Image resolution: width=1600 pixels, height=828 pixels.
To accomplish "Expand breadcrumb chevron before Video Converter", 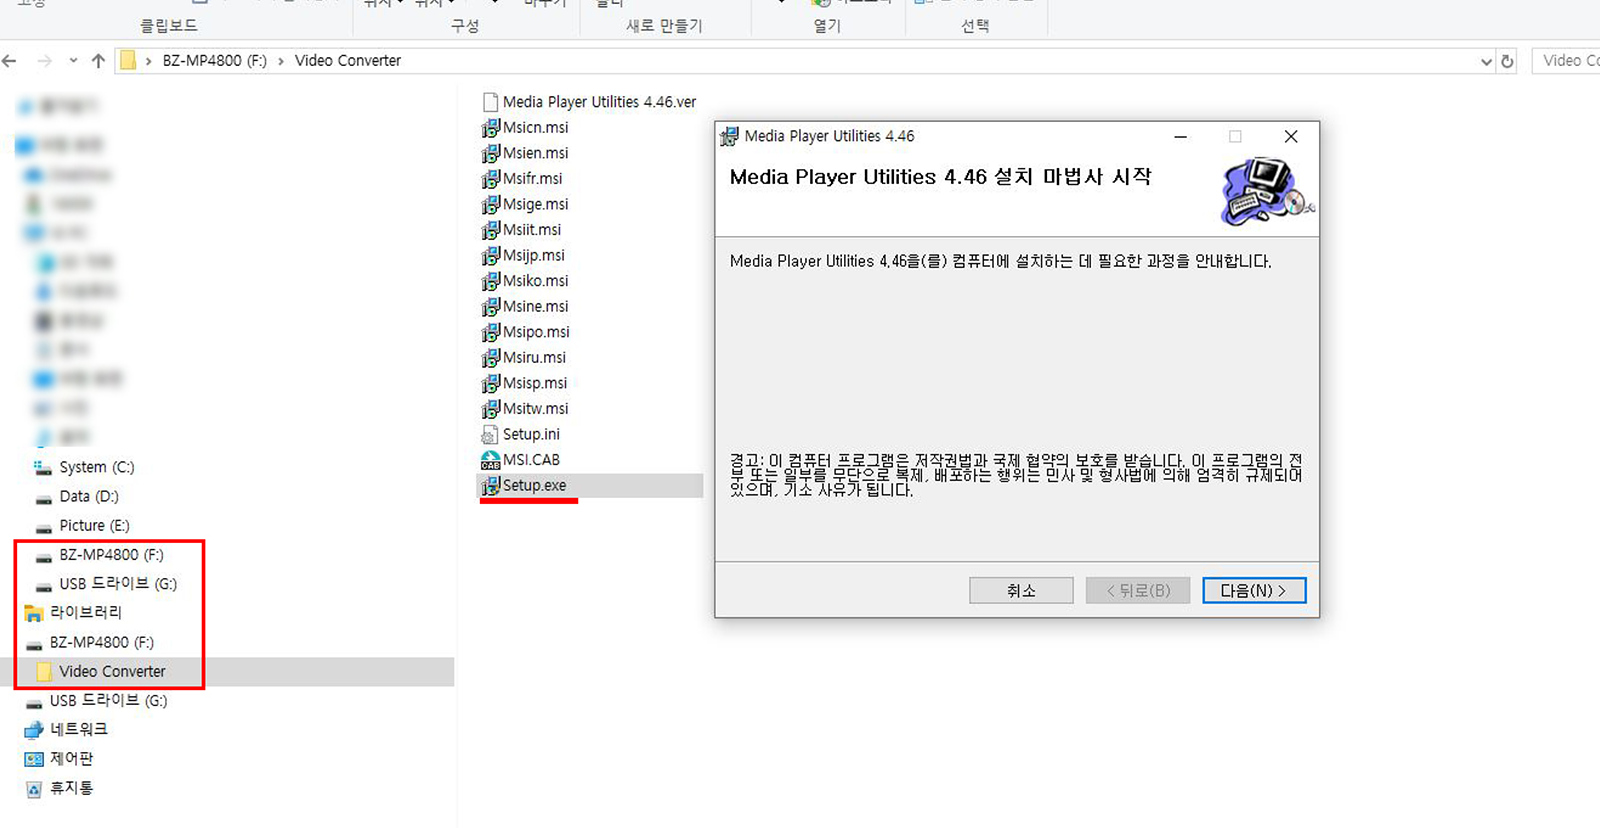I will coord(281,61).
